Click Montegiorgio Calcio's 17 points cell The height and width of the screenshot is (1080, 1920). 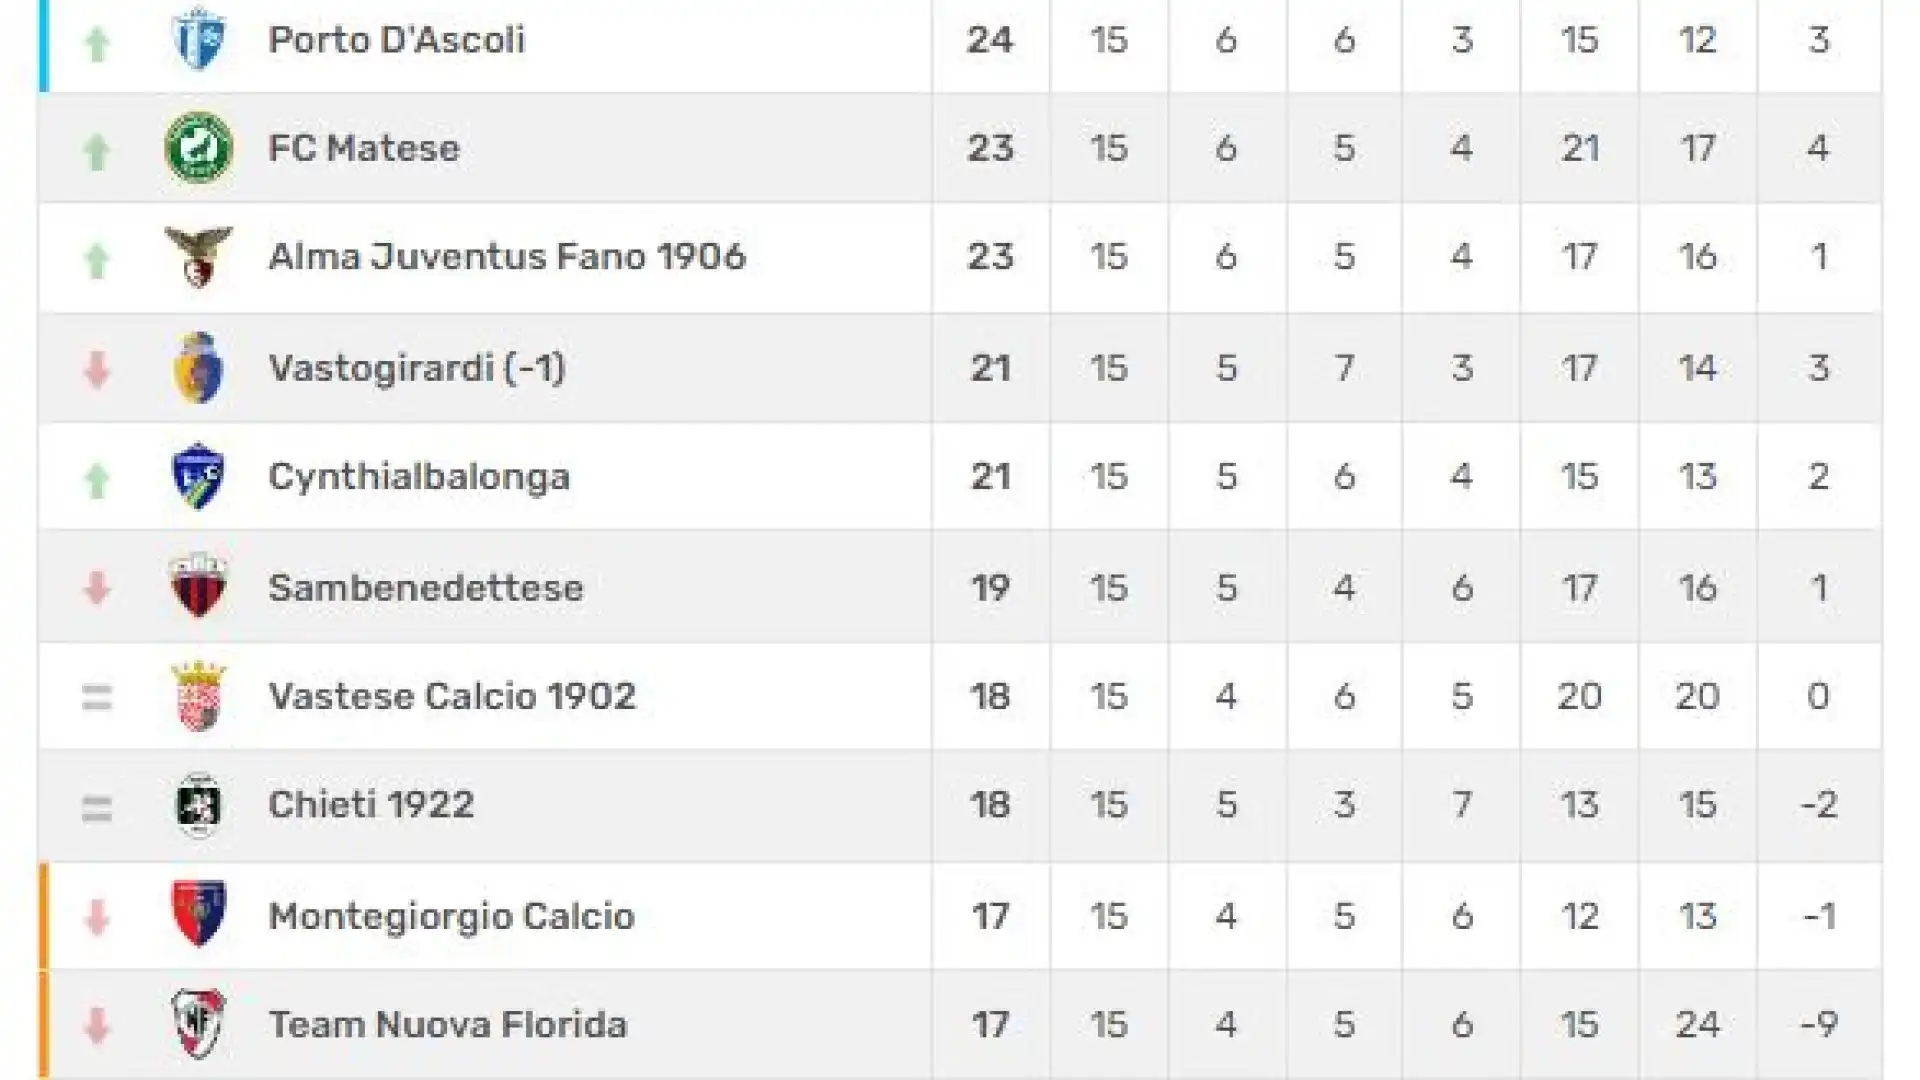coord(990,916)
